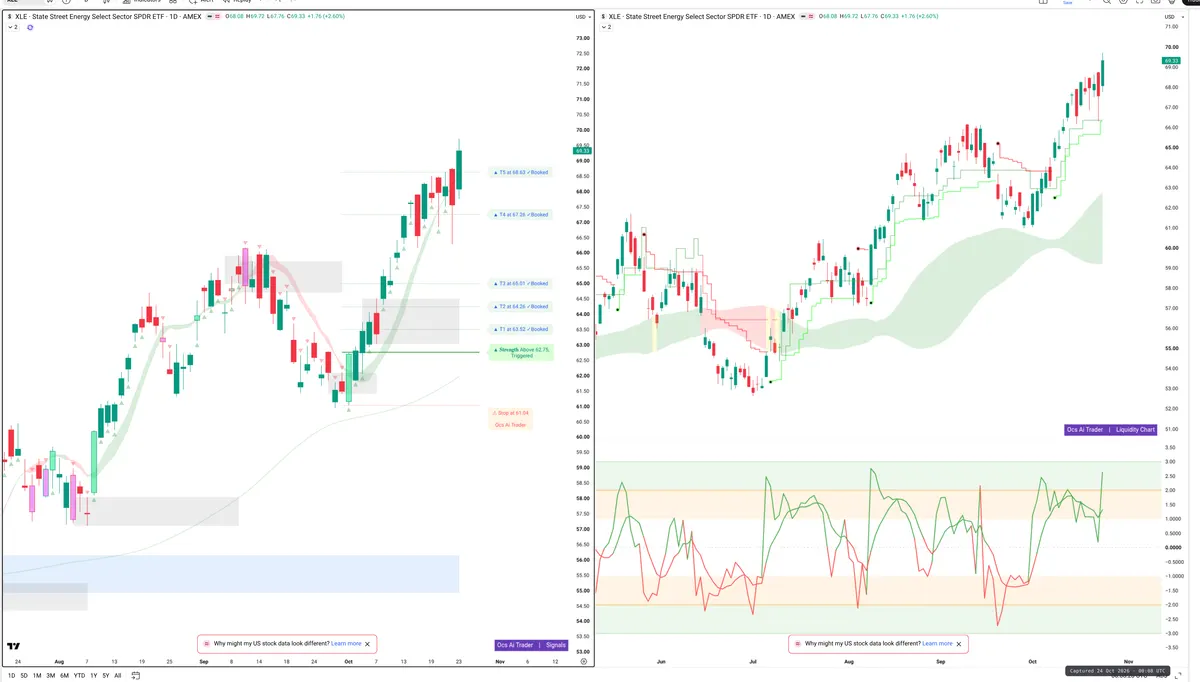Select the 1Y time range button
This screenshot has height=682, width=1200.
[x=93, y=675]
